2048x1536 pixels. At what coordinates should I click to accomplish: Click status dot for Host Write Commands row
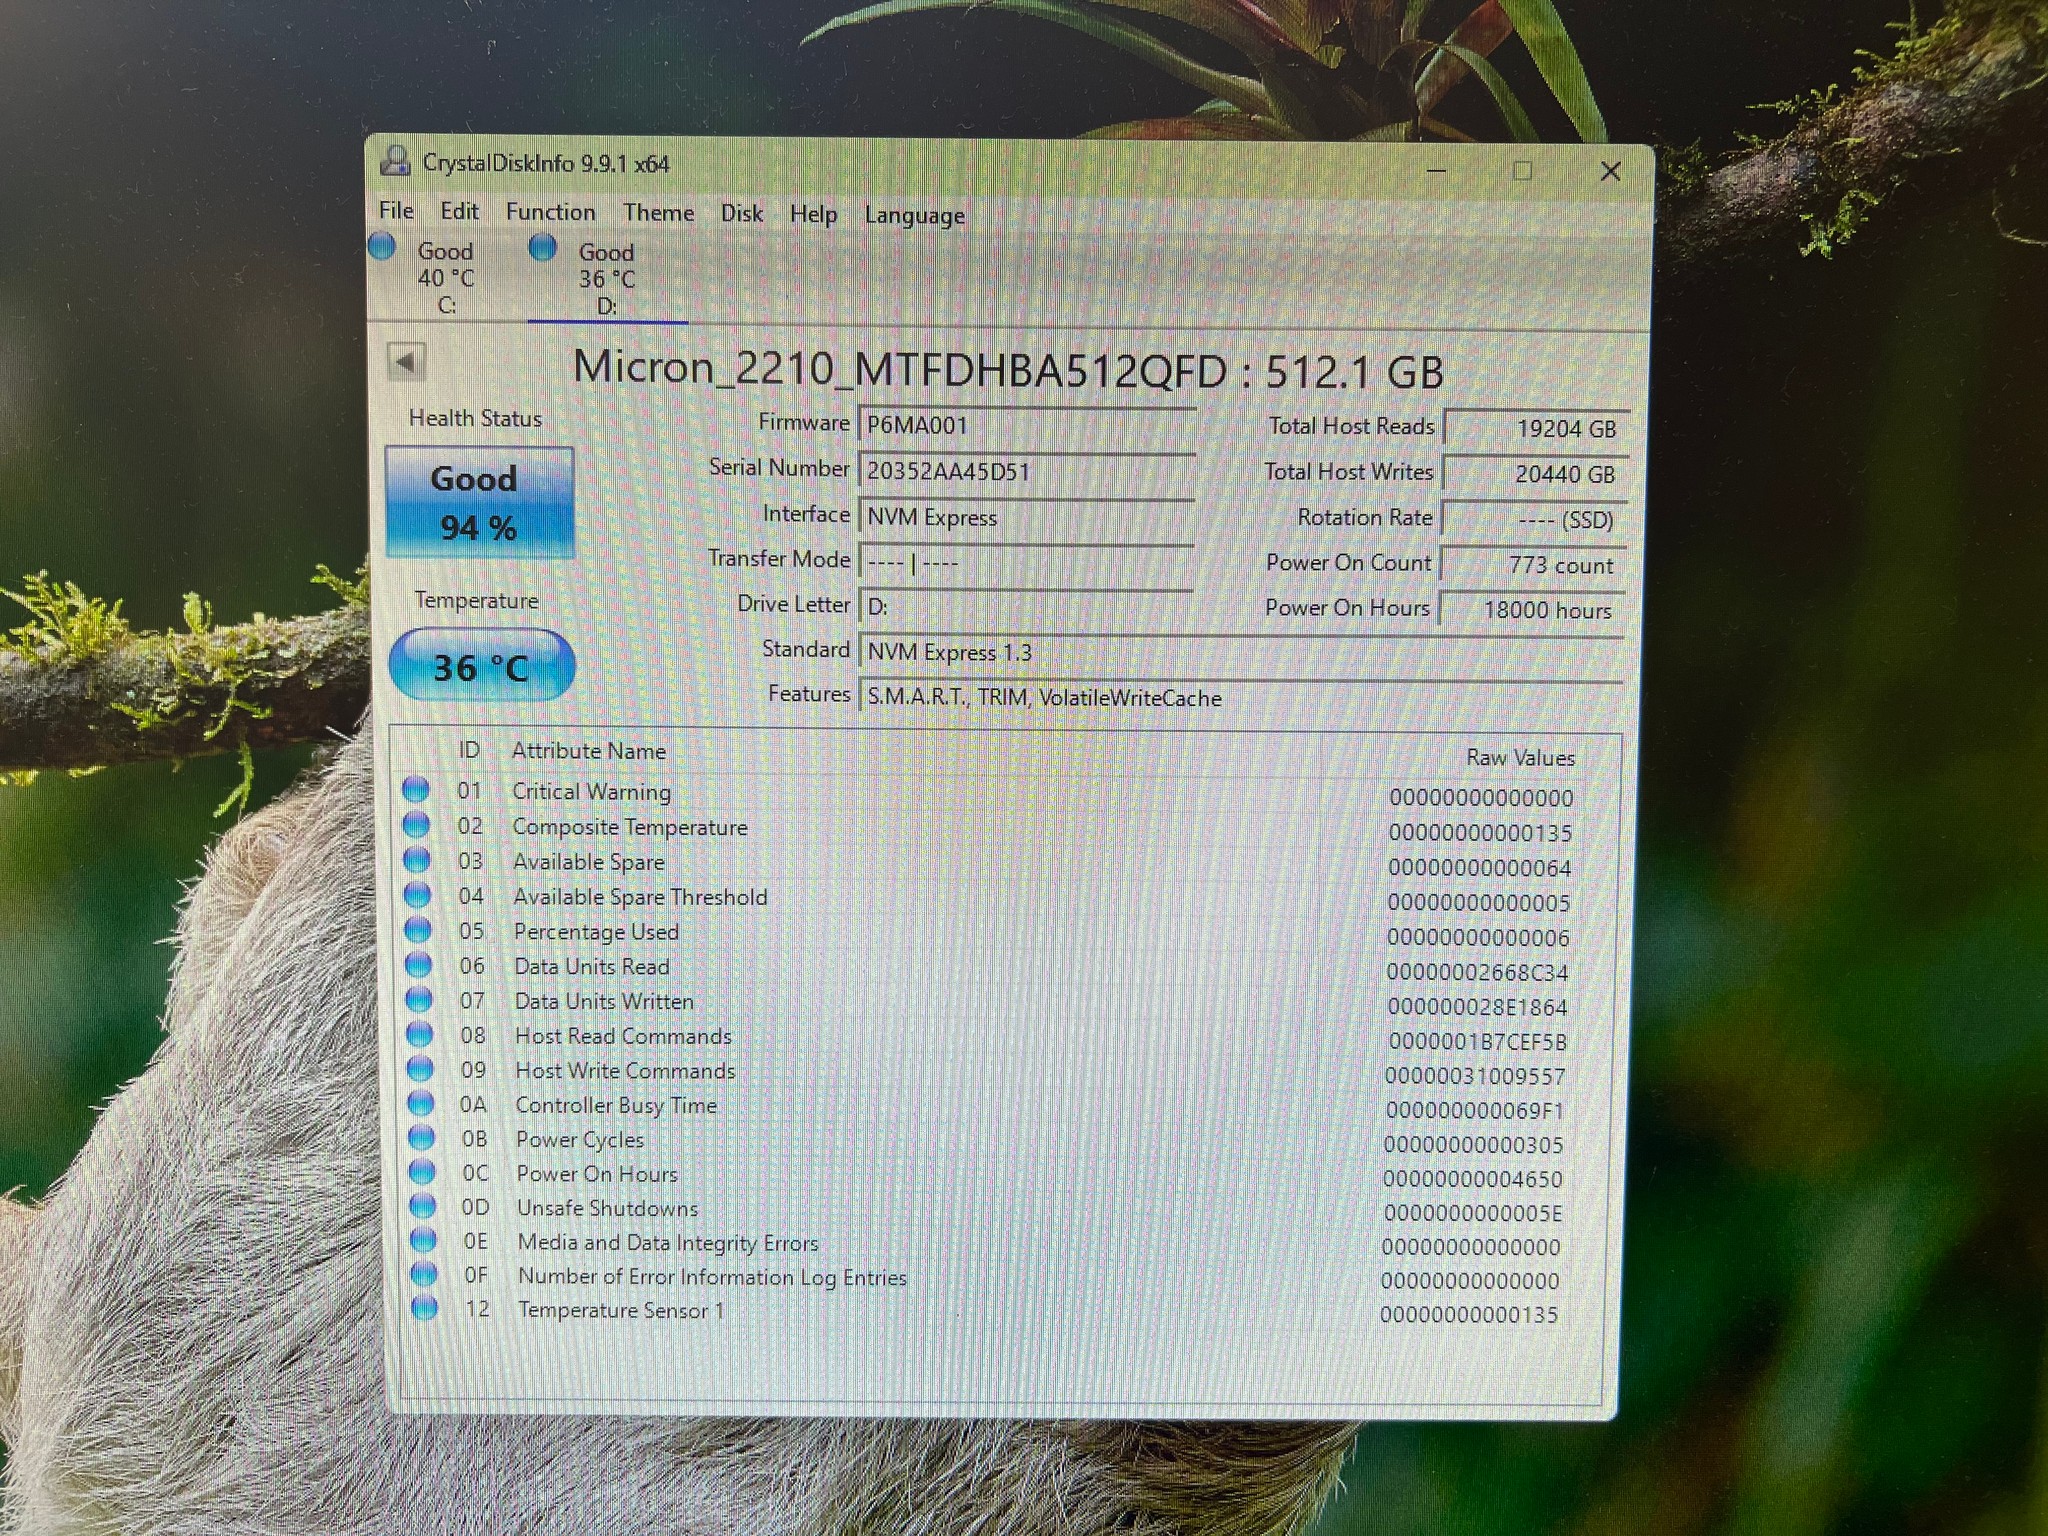tap(420, 1069)
